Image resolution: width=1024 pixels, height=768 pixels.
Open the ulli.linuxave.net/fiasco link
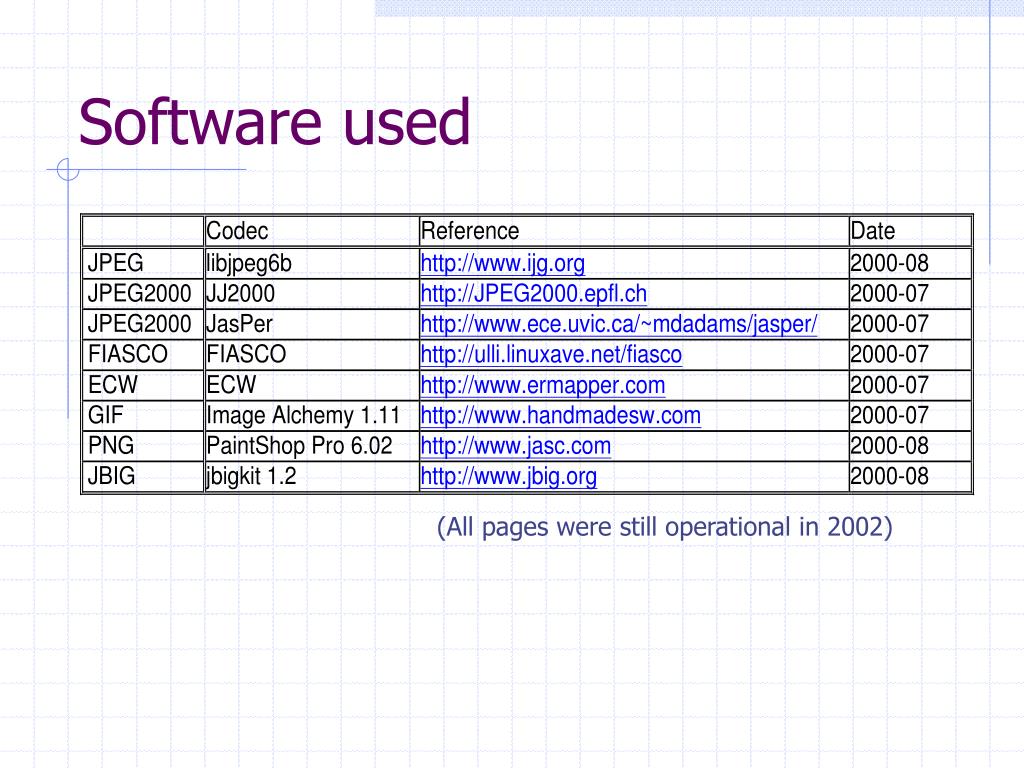coord(551,355)
